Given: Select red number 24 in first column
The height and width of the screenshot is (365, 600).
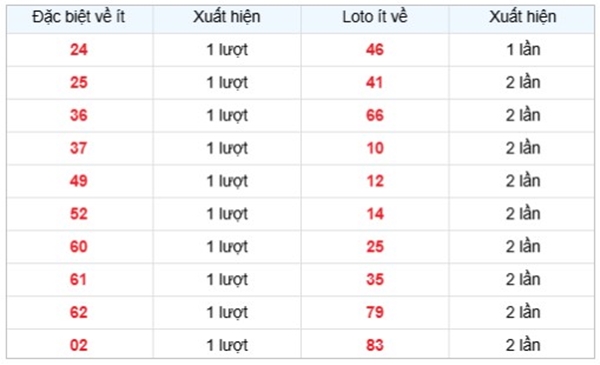Looking at the screenshot, I should (79, 50).
